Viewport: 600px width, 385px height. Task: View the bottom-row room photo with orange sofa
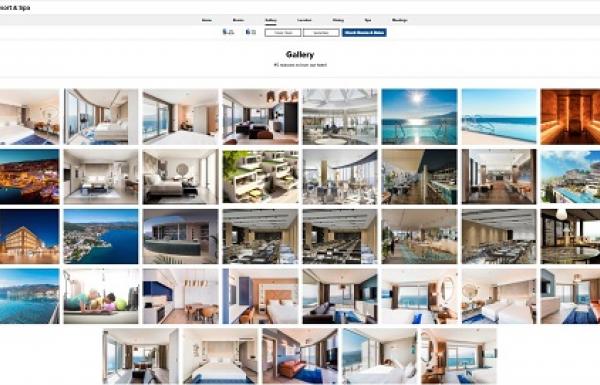pyautogui.click(x=300, y=356)
